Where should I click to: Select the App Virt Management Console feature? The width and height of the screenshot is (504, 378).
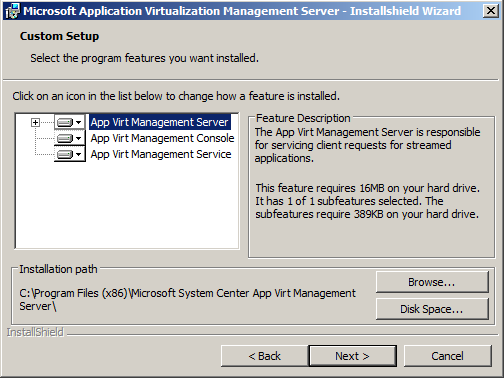[x=162, y=138]
